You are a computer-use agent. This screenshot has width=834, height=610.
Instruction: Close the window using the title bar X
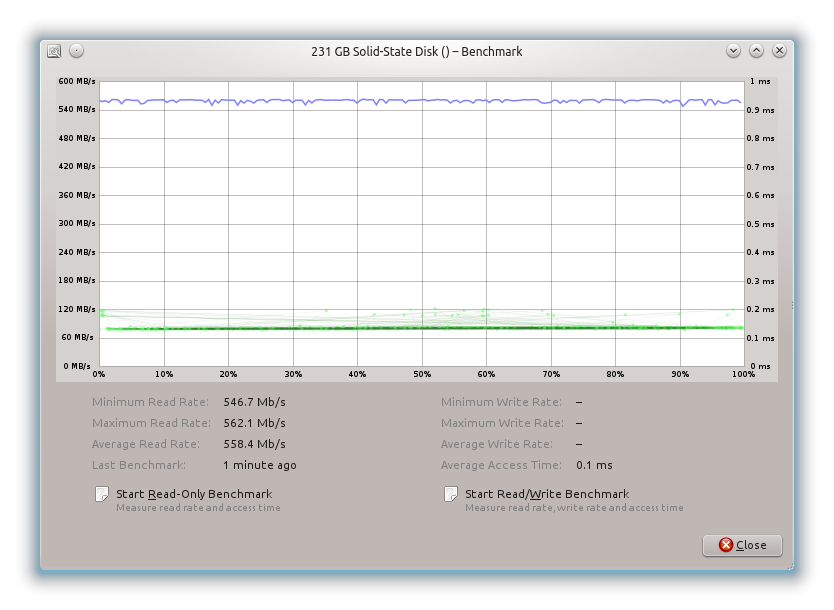pos(778,51)
